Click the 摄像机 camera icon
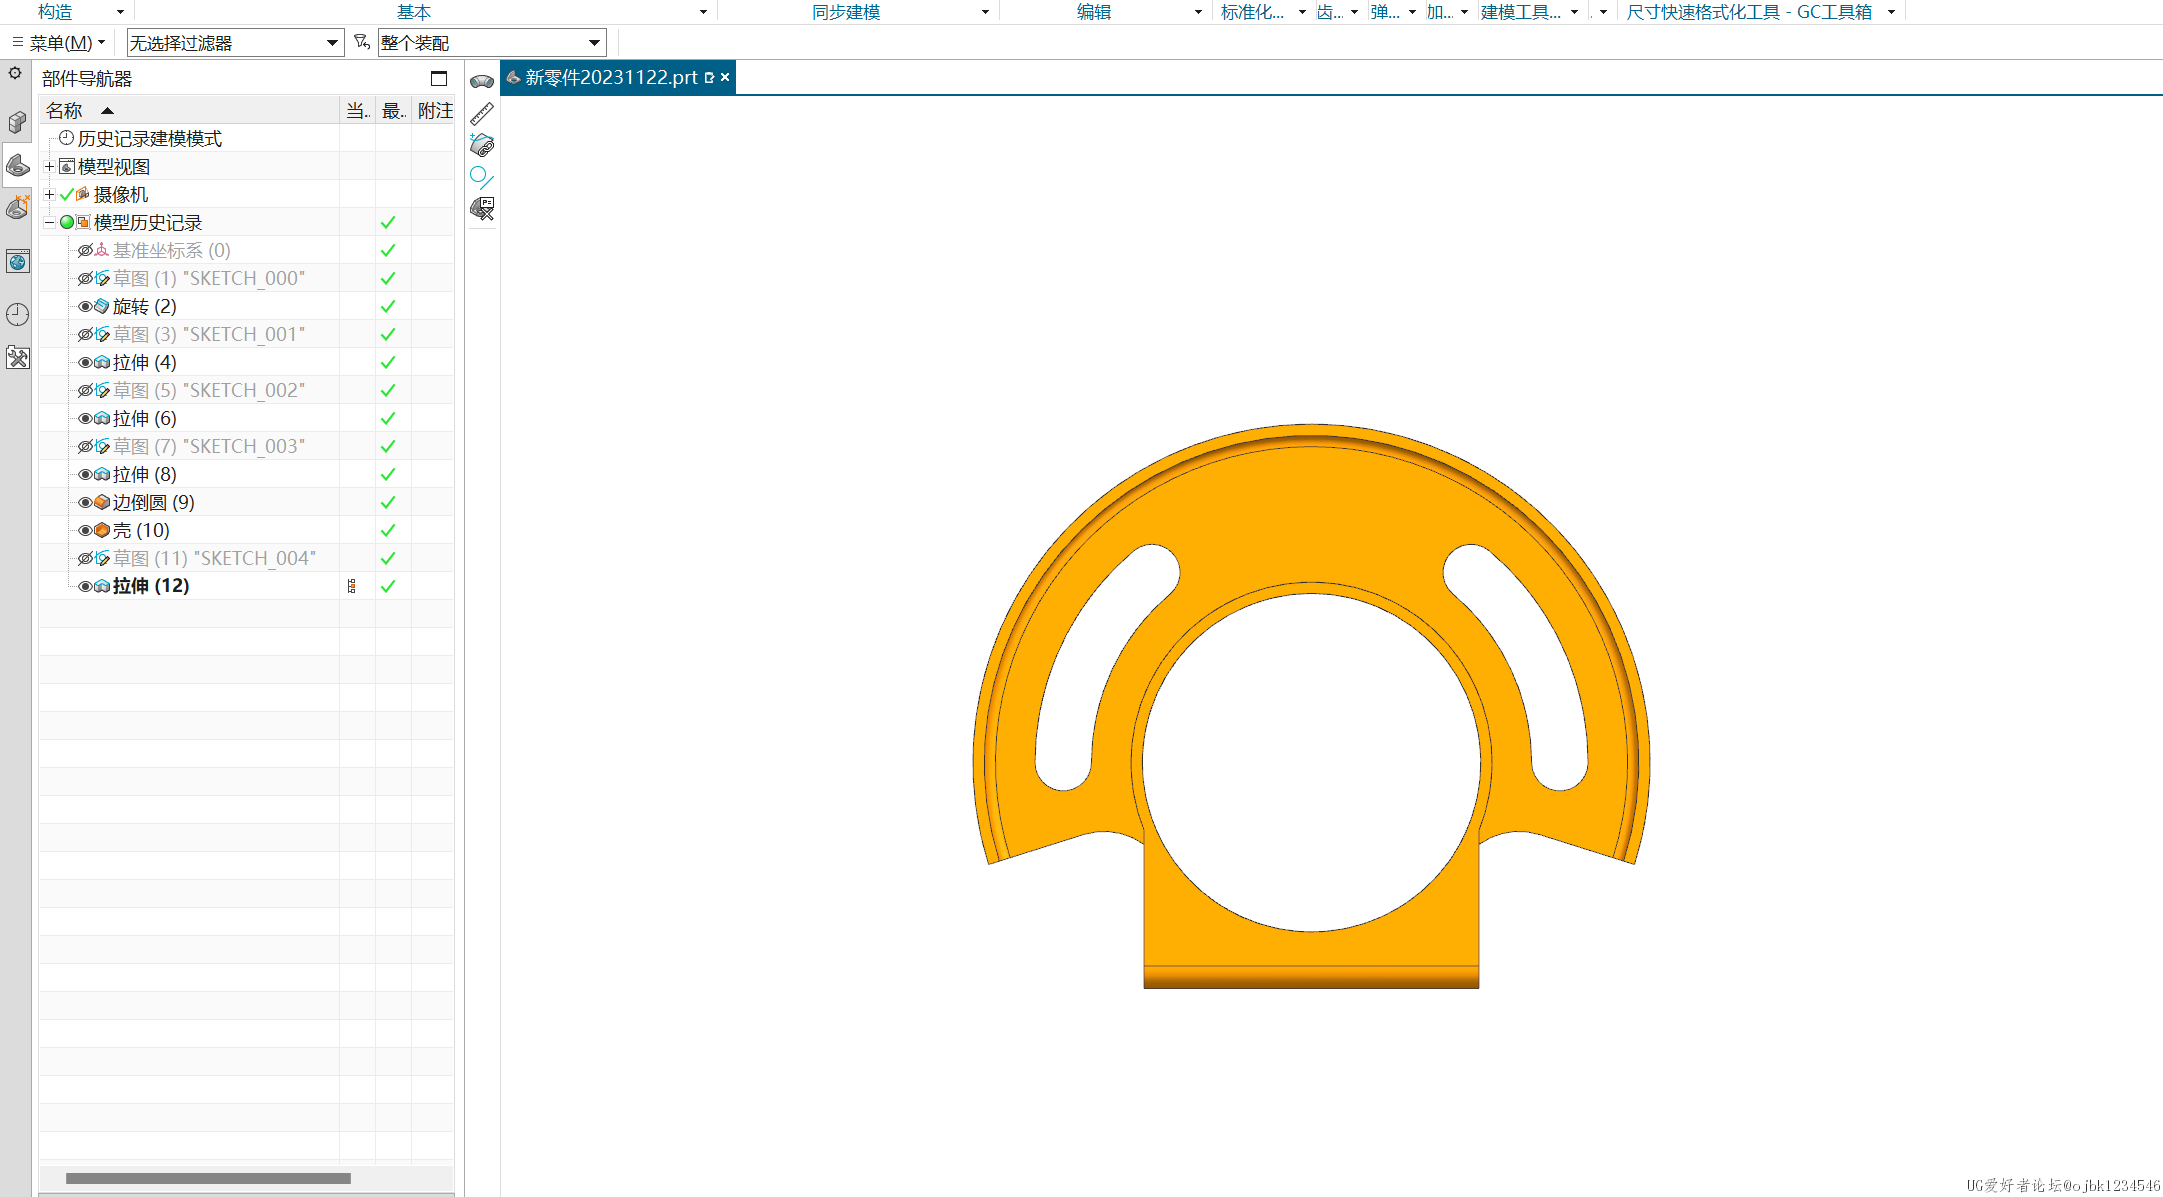This screenshot has width=2163, height=1197. [83, 194]
